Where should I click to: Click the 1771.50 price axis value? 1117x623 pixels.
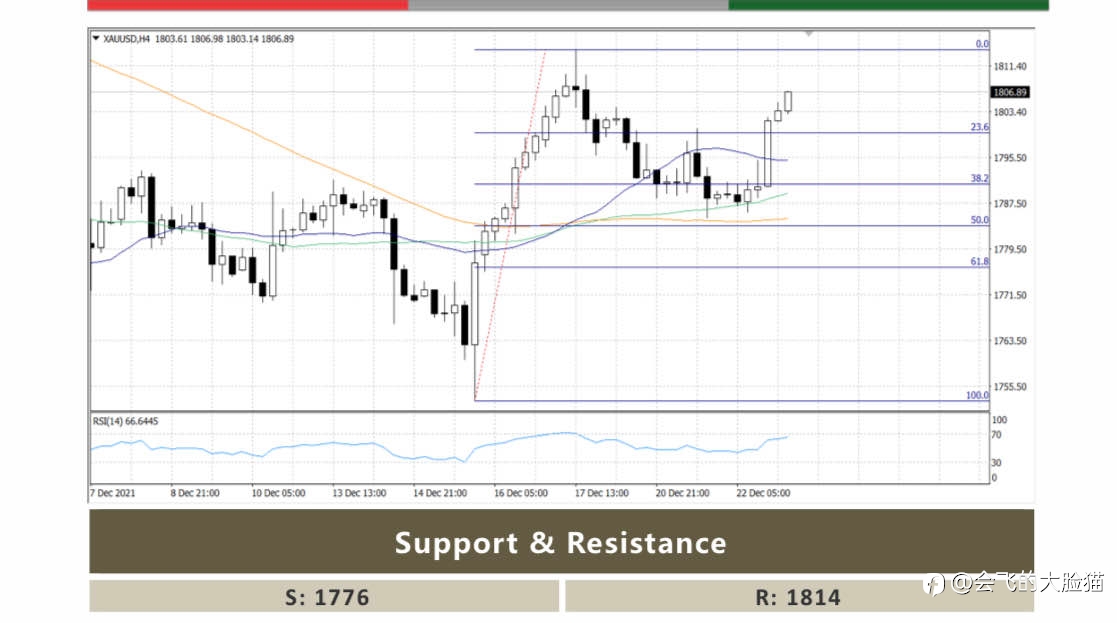click(1010, 295)
